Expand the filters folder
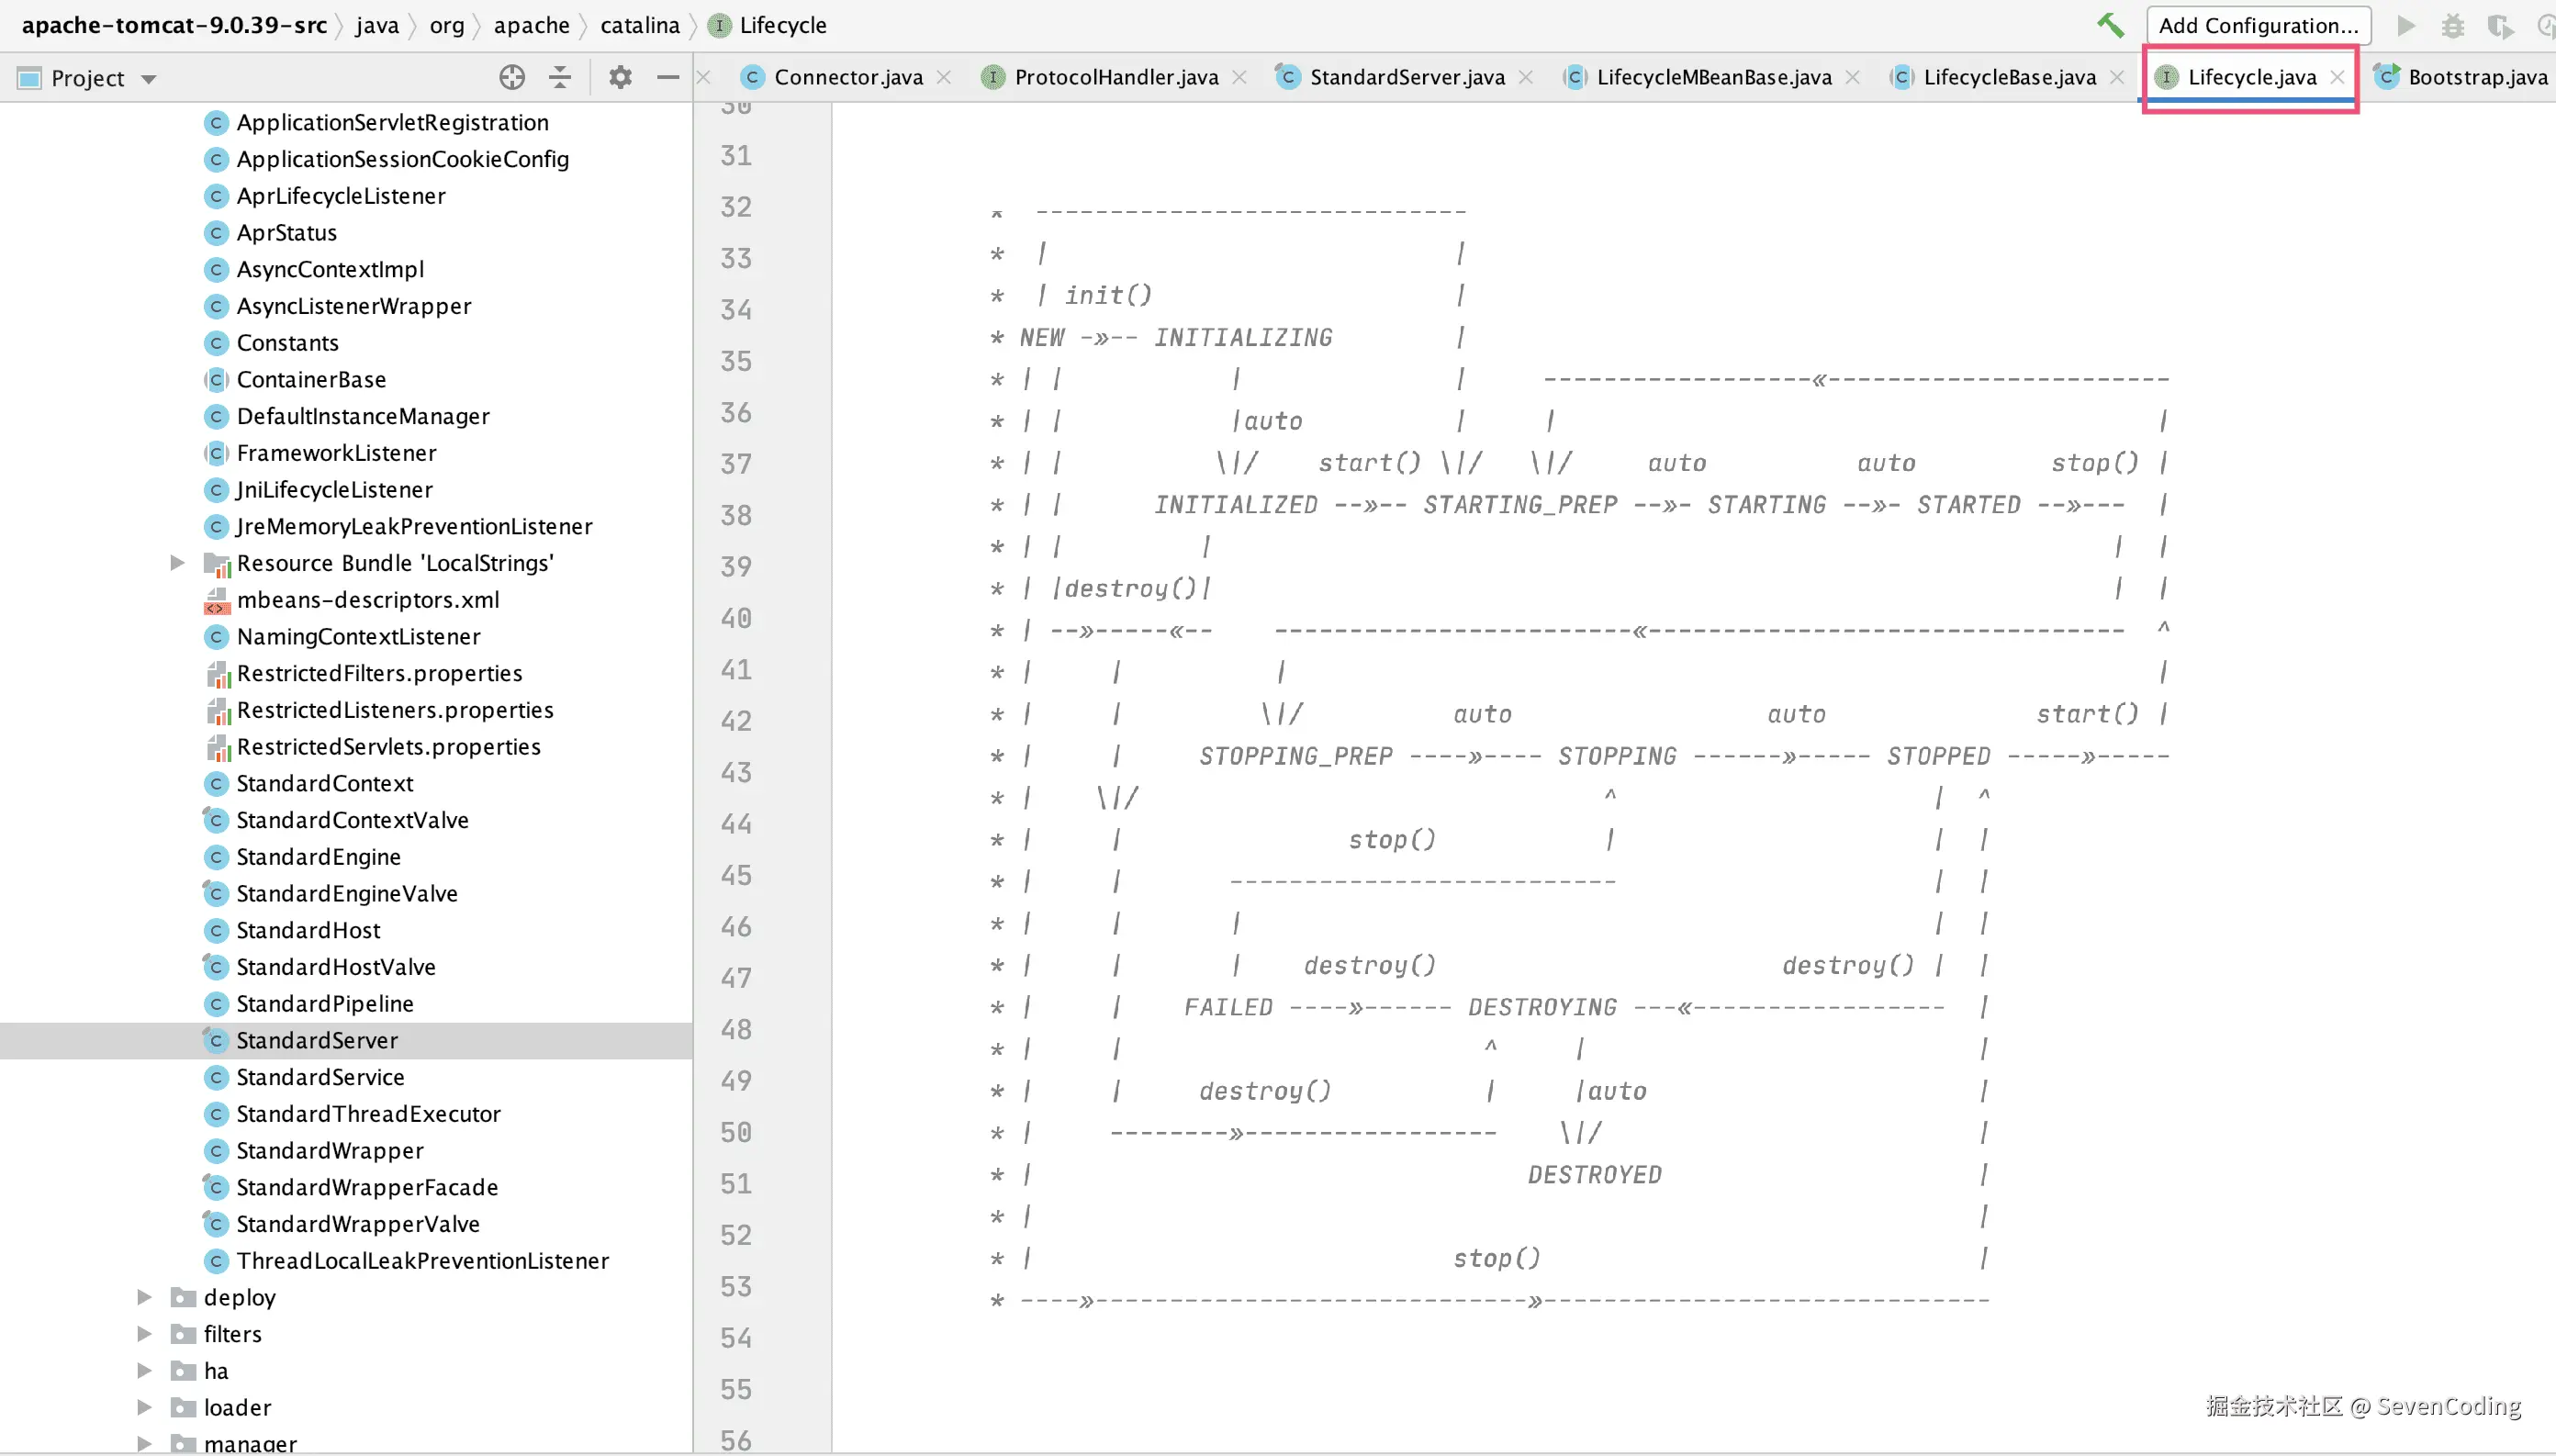 click(144, 1334)
